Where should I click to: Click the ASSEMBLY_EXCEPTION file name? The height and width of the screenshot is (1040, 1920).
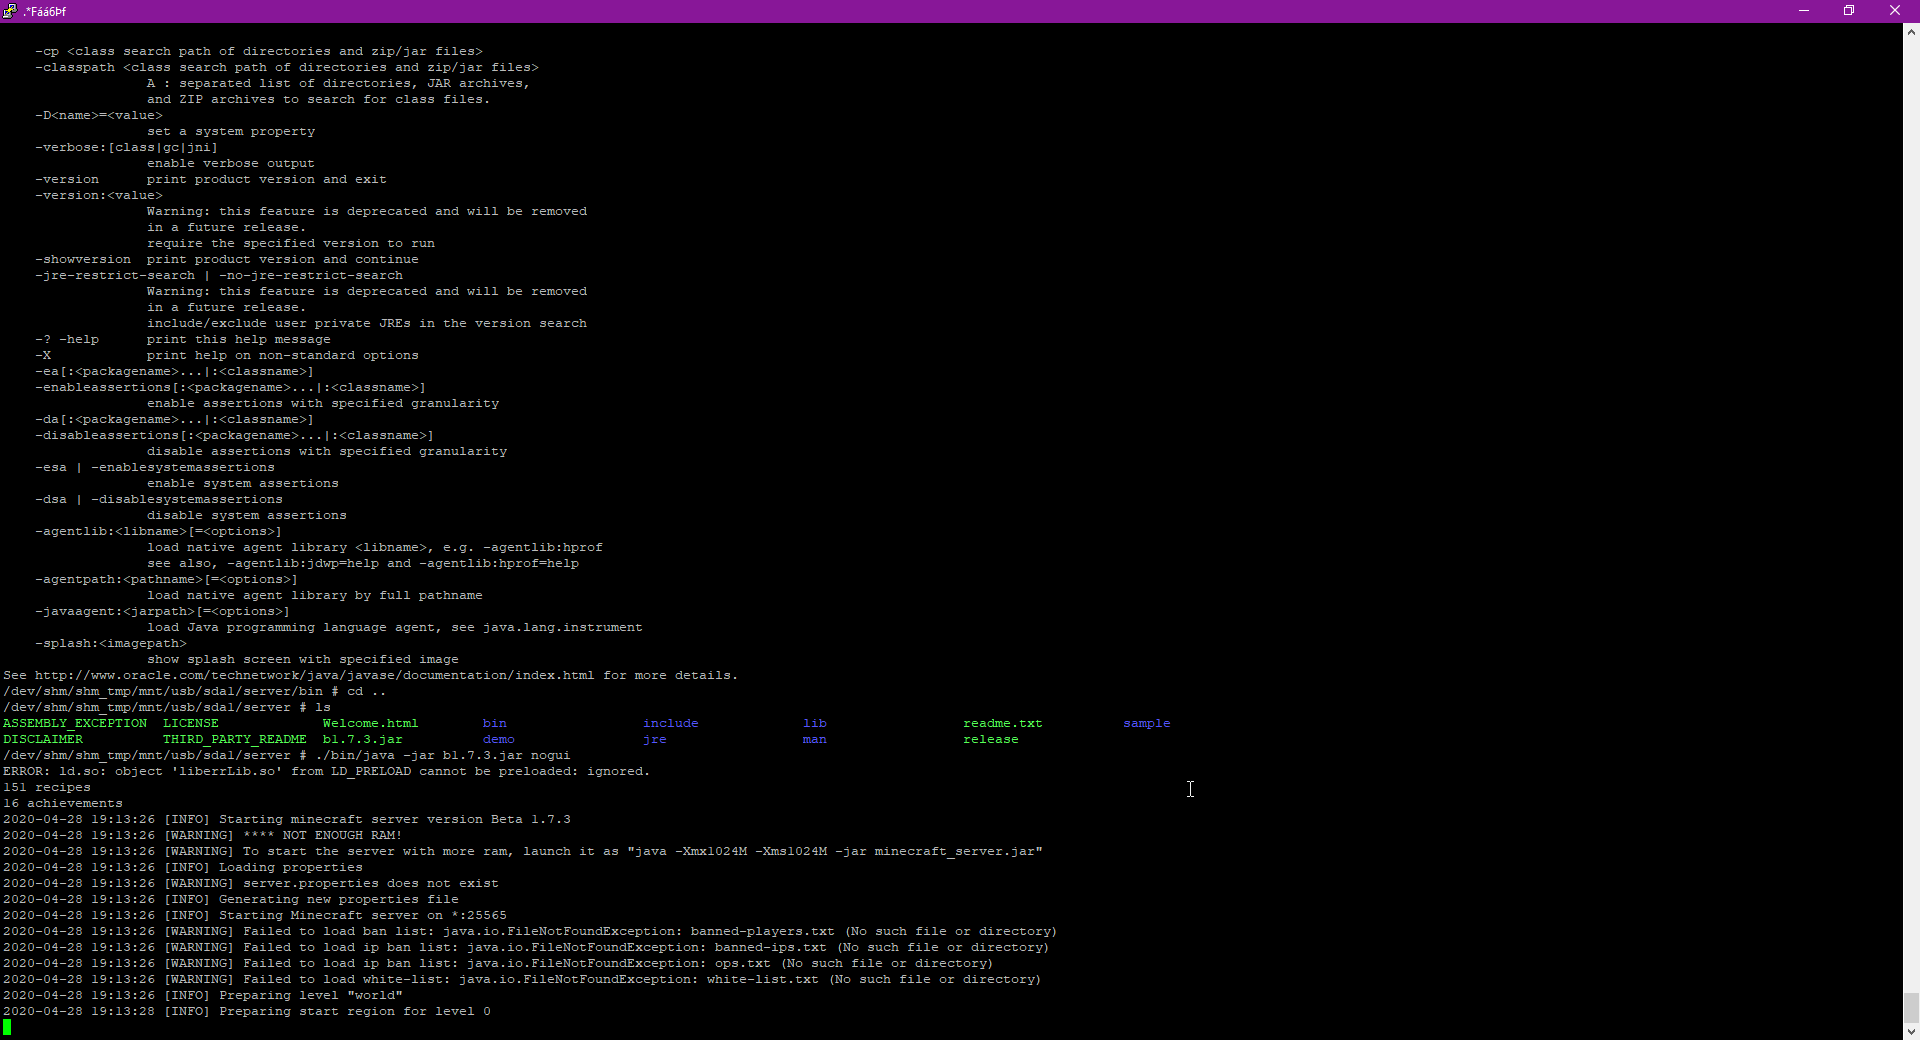click(x=75, y=723)
